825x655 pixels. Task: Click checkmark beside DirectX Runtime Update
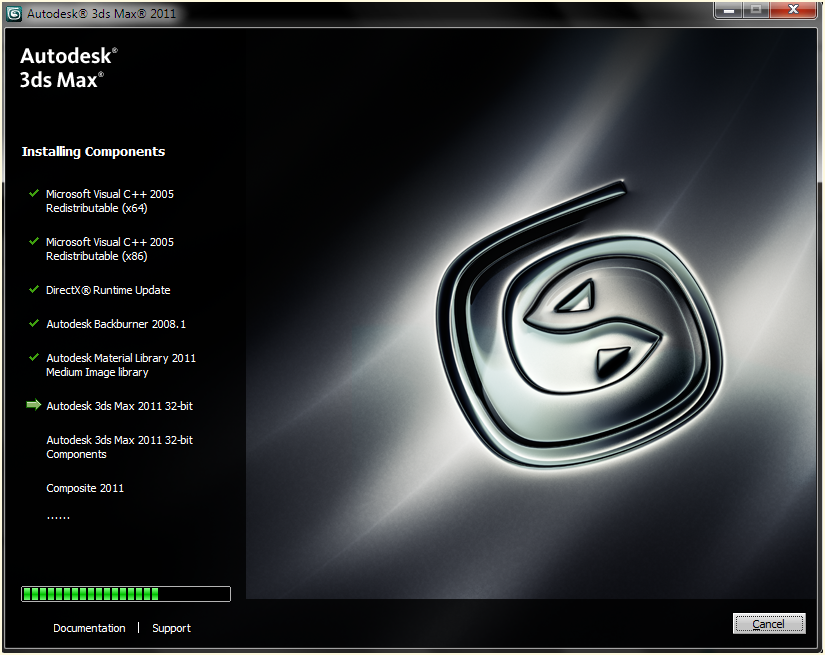tap(34, 289)
